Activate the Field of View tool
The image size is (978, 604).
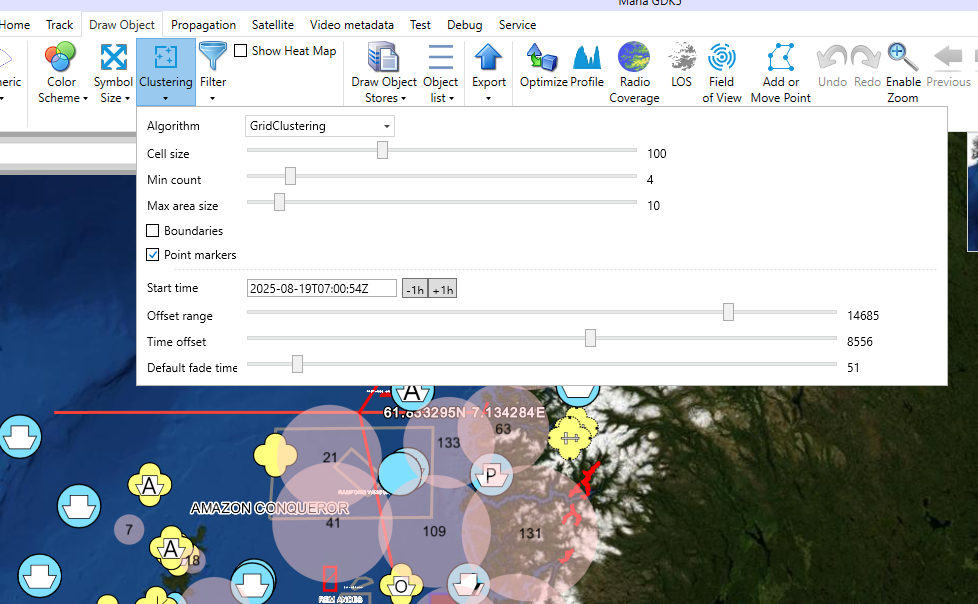pyautogui.click(x=722, y=72)
